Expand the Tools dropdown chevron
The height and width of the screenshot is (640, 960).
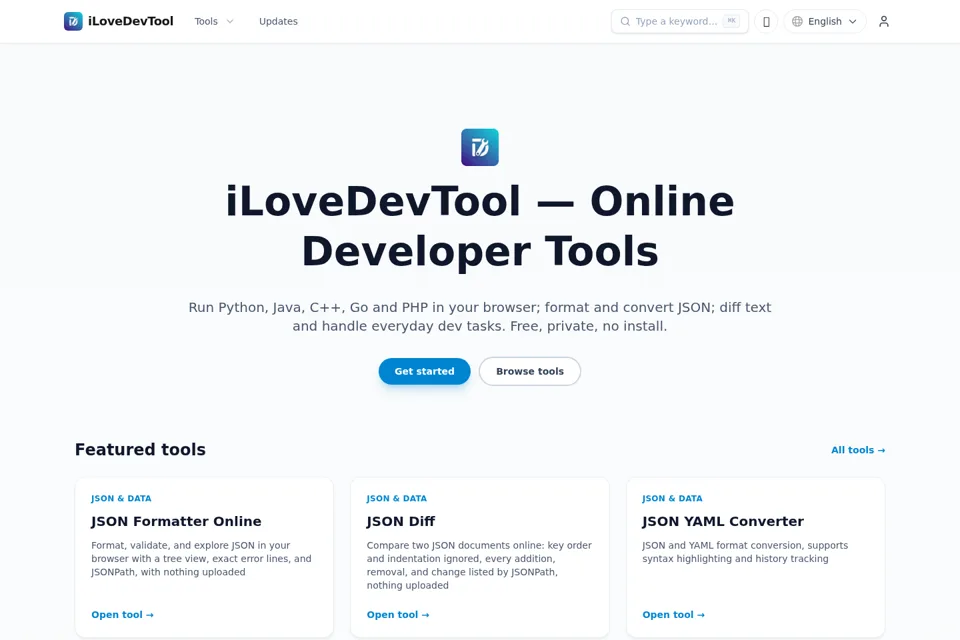click(x=230, y=21)
